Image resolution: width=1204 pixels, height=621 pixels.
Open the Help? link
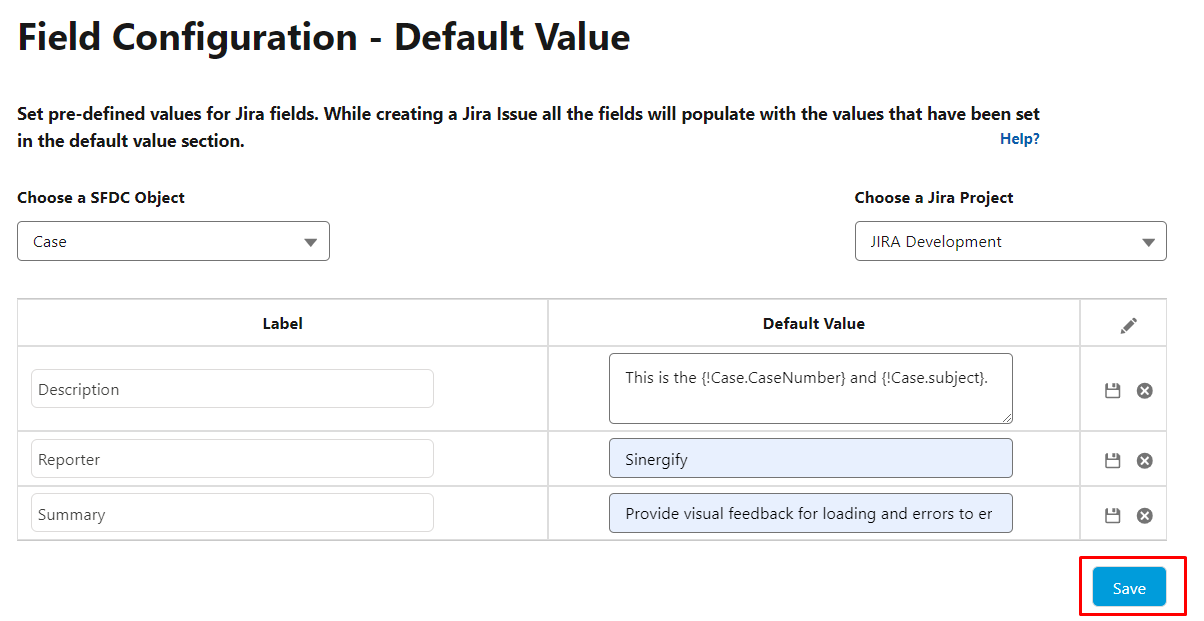1020,139
